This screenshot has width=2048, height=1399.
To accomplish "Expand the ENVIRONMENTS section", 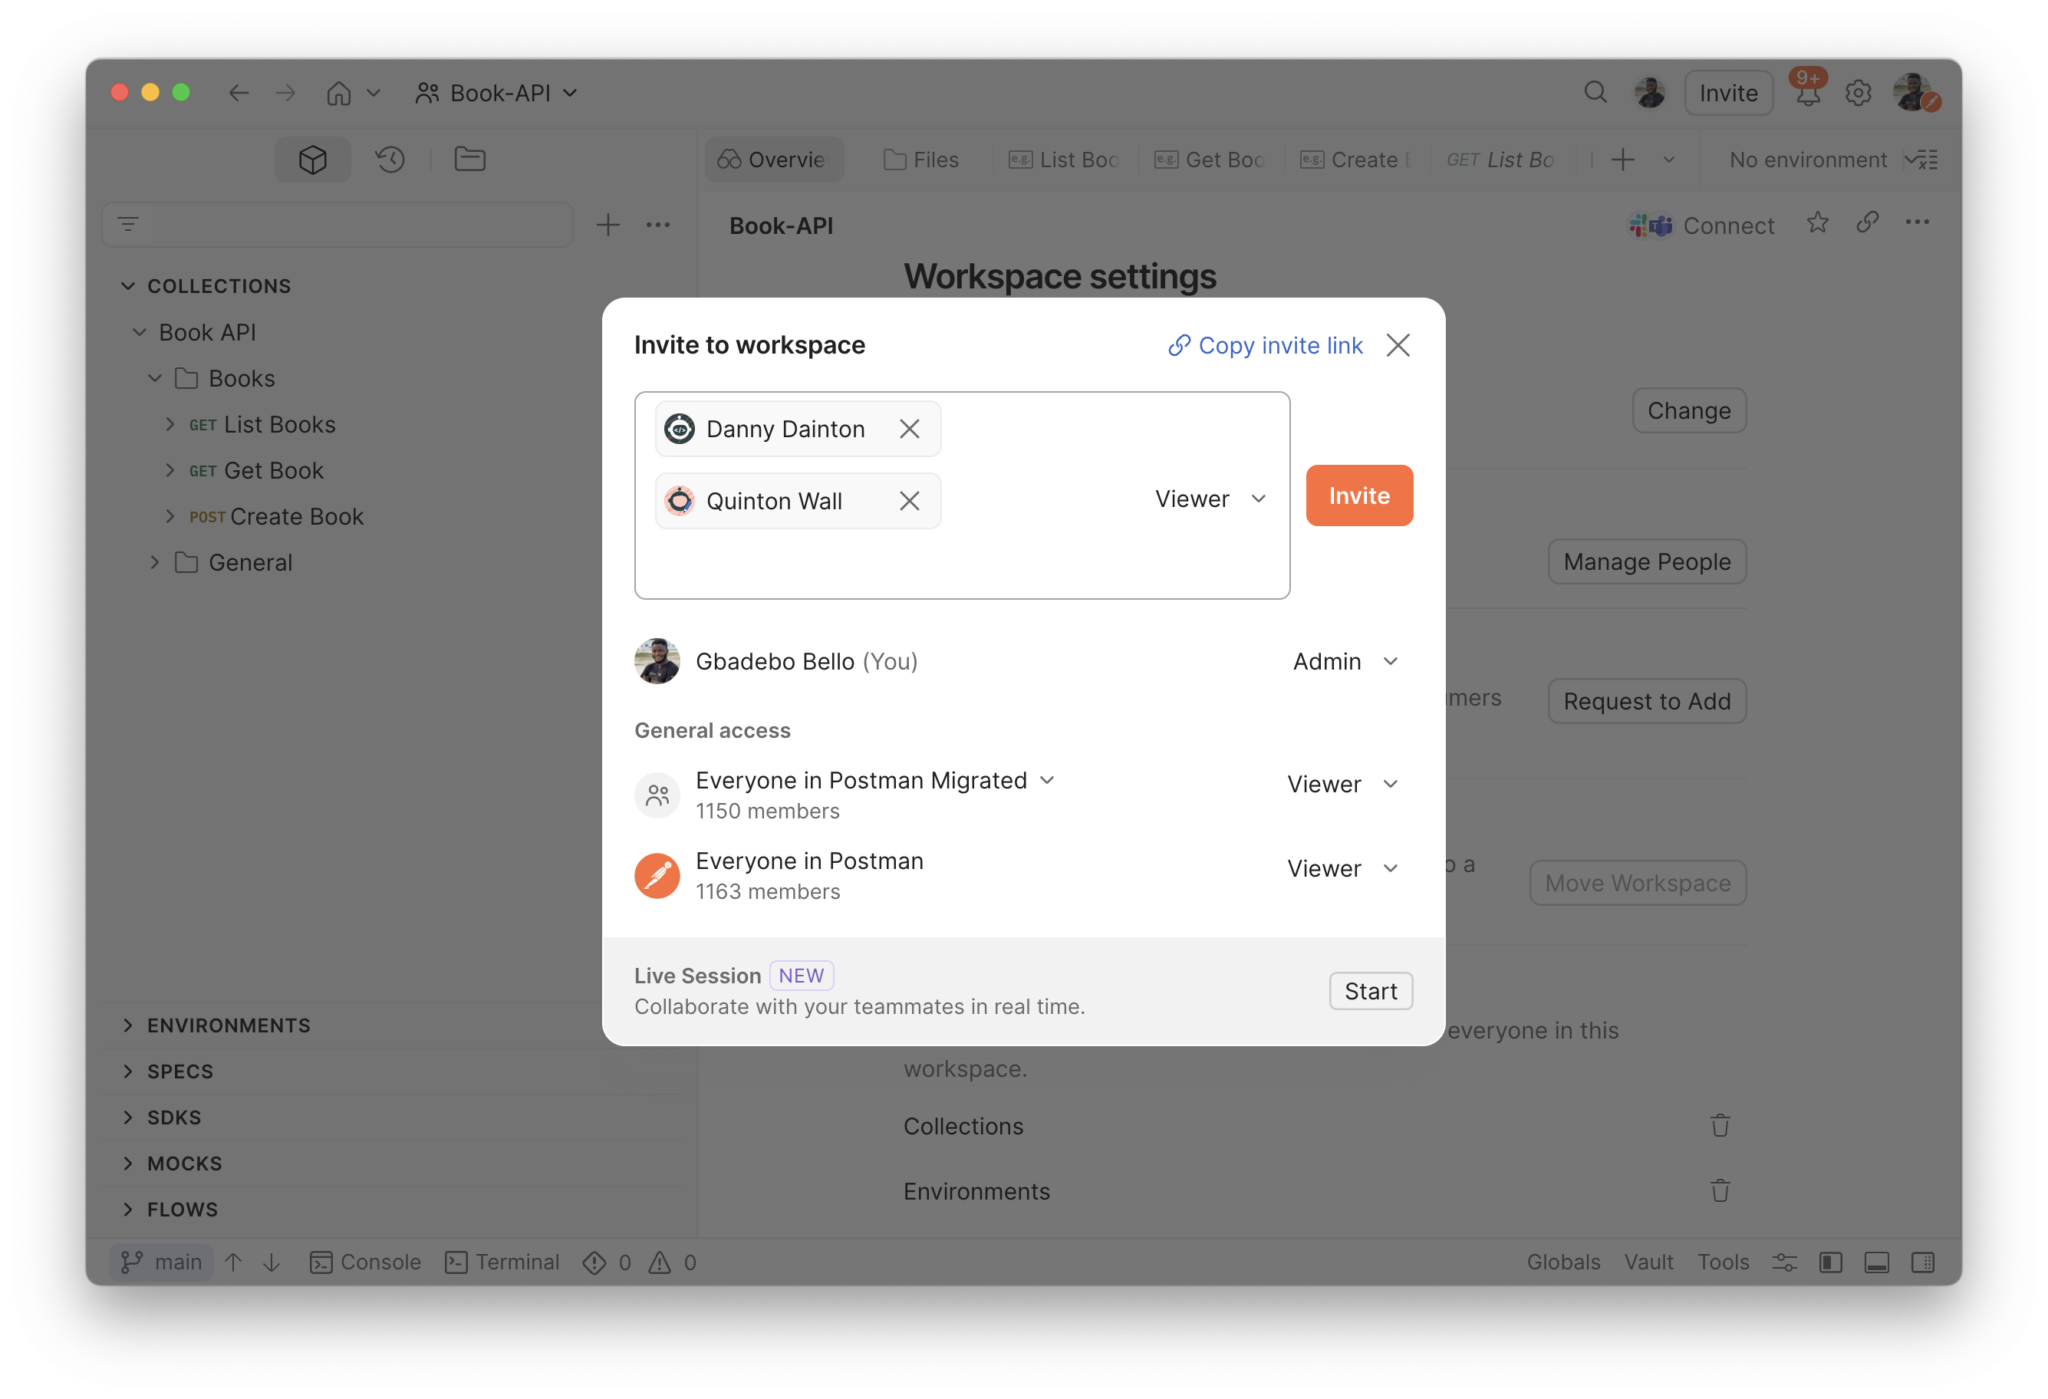I will click(128, 1025).
